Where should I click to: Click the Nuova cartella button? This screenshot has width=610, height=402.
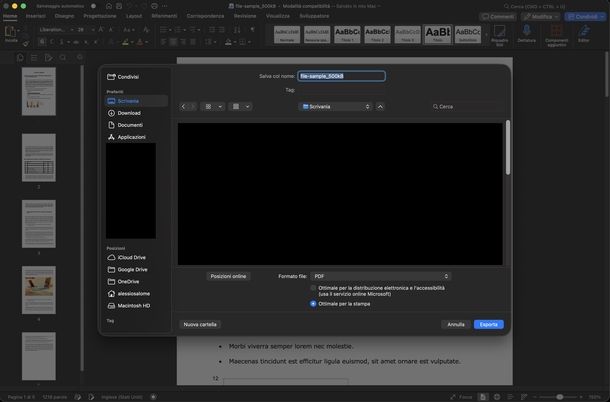tap(200, 324)
